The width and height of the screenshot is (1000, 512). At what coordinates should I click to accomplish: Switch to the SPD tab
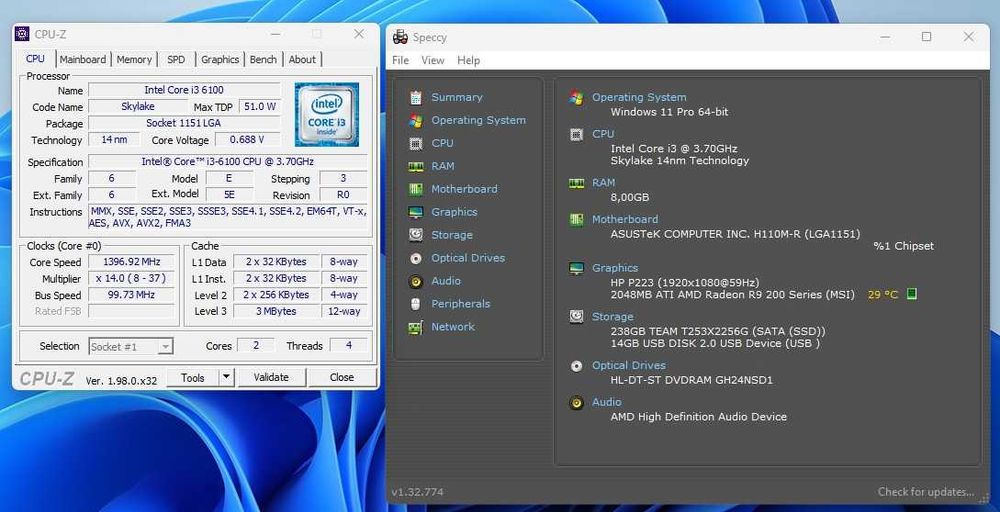176,59
